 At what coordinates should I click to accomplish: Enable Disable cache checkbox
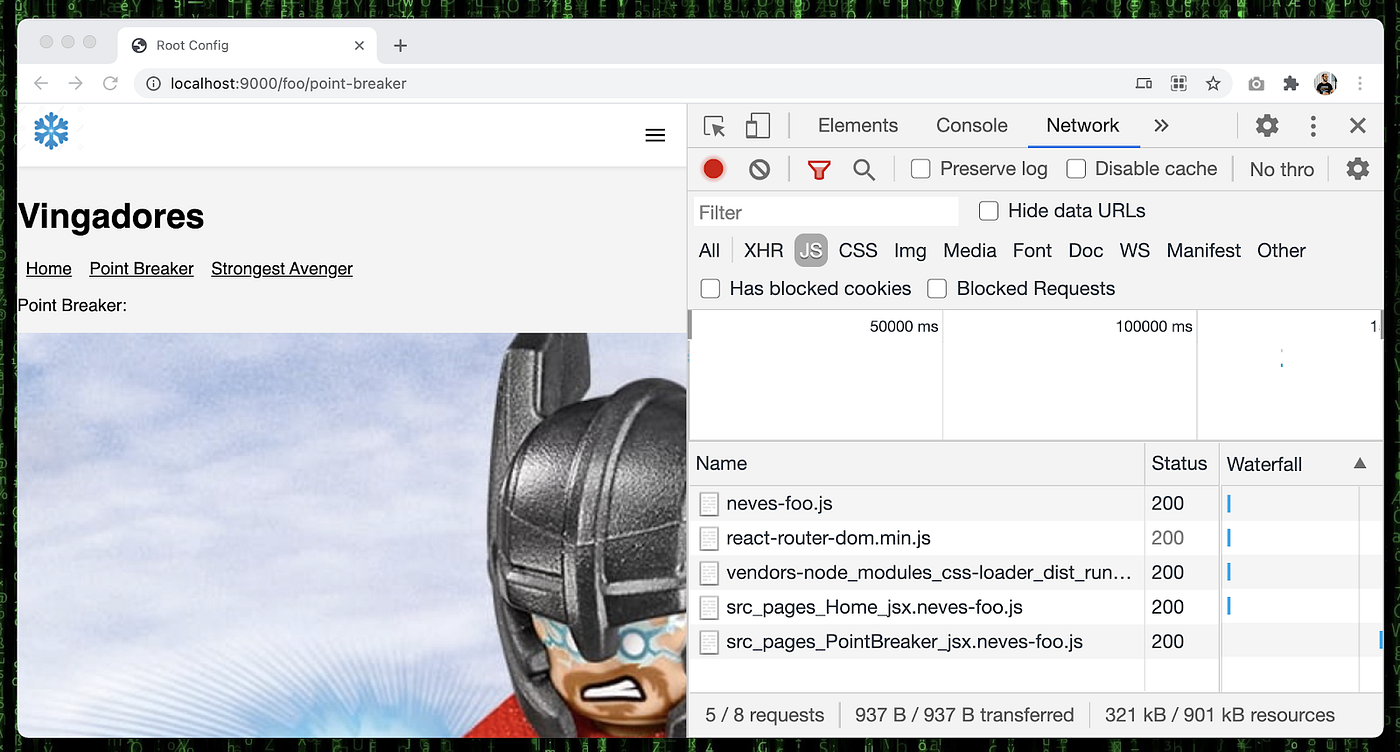[x=1076, y=169]
